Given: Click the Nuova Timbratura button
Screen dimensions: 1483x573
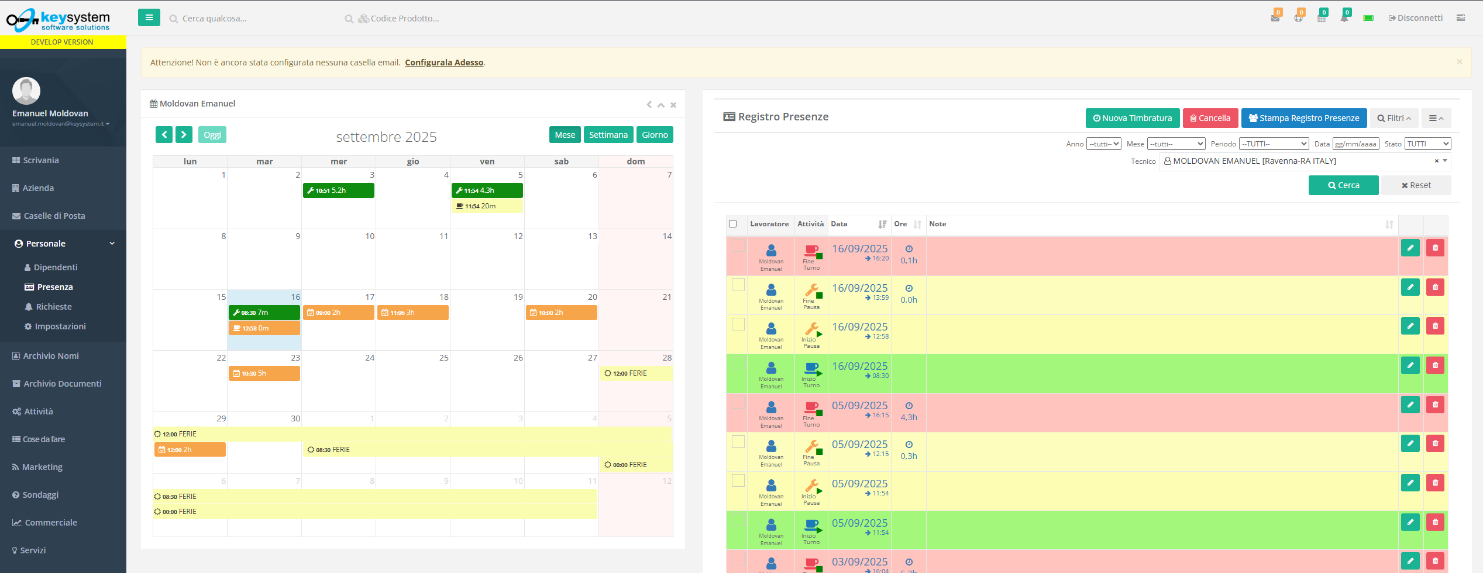Looking at the screenshot, I should [1132, 118].
